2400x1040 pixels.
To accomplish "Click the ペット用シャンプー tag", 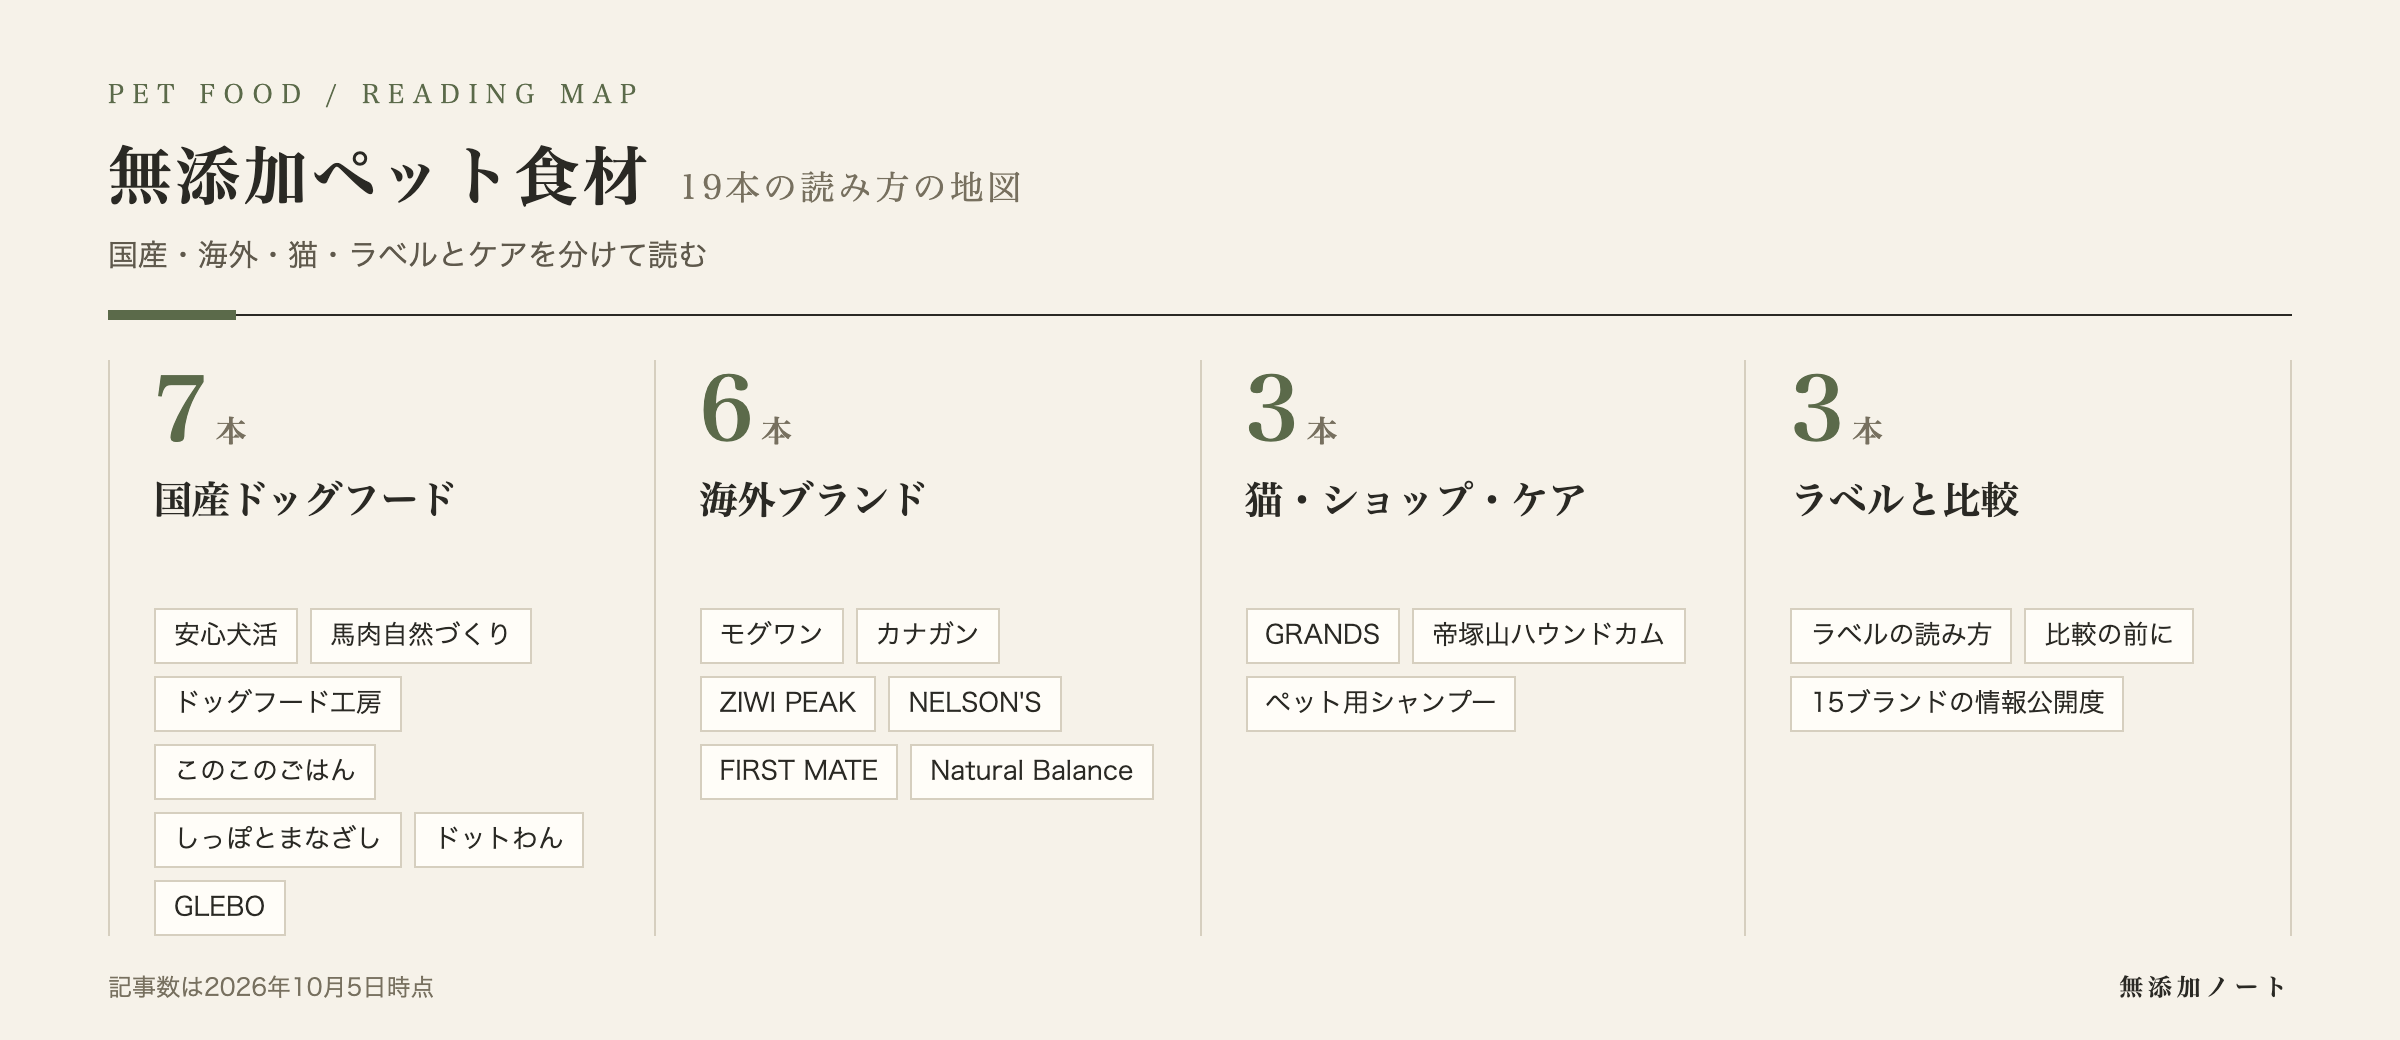I will [1380, 703].
